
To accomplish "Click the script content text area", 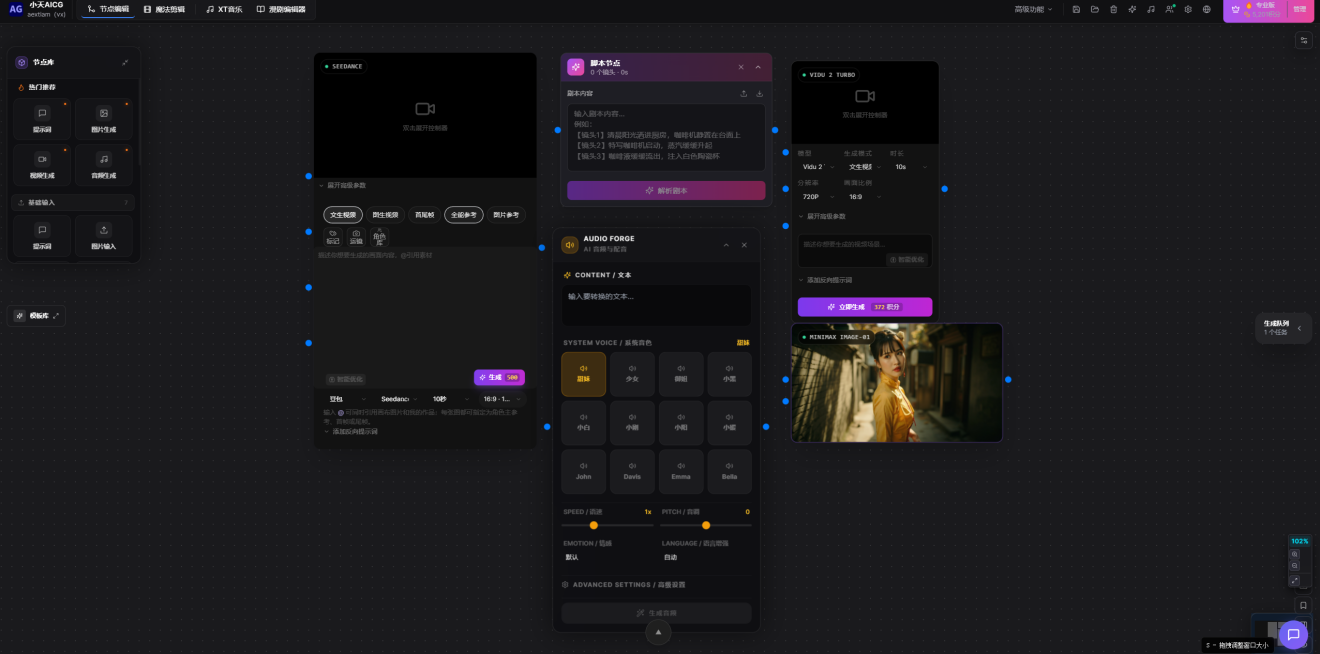I will coord(666,137).
